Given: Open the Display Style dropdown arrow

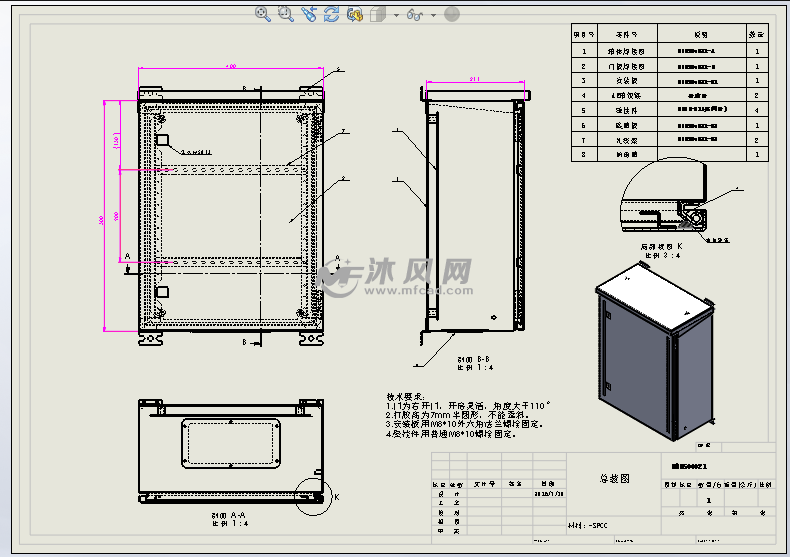Looking at the screenshot, I should [x=396, y=15].
